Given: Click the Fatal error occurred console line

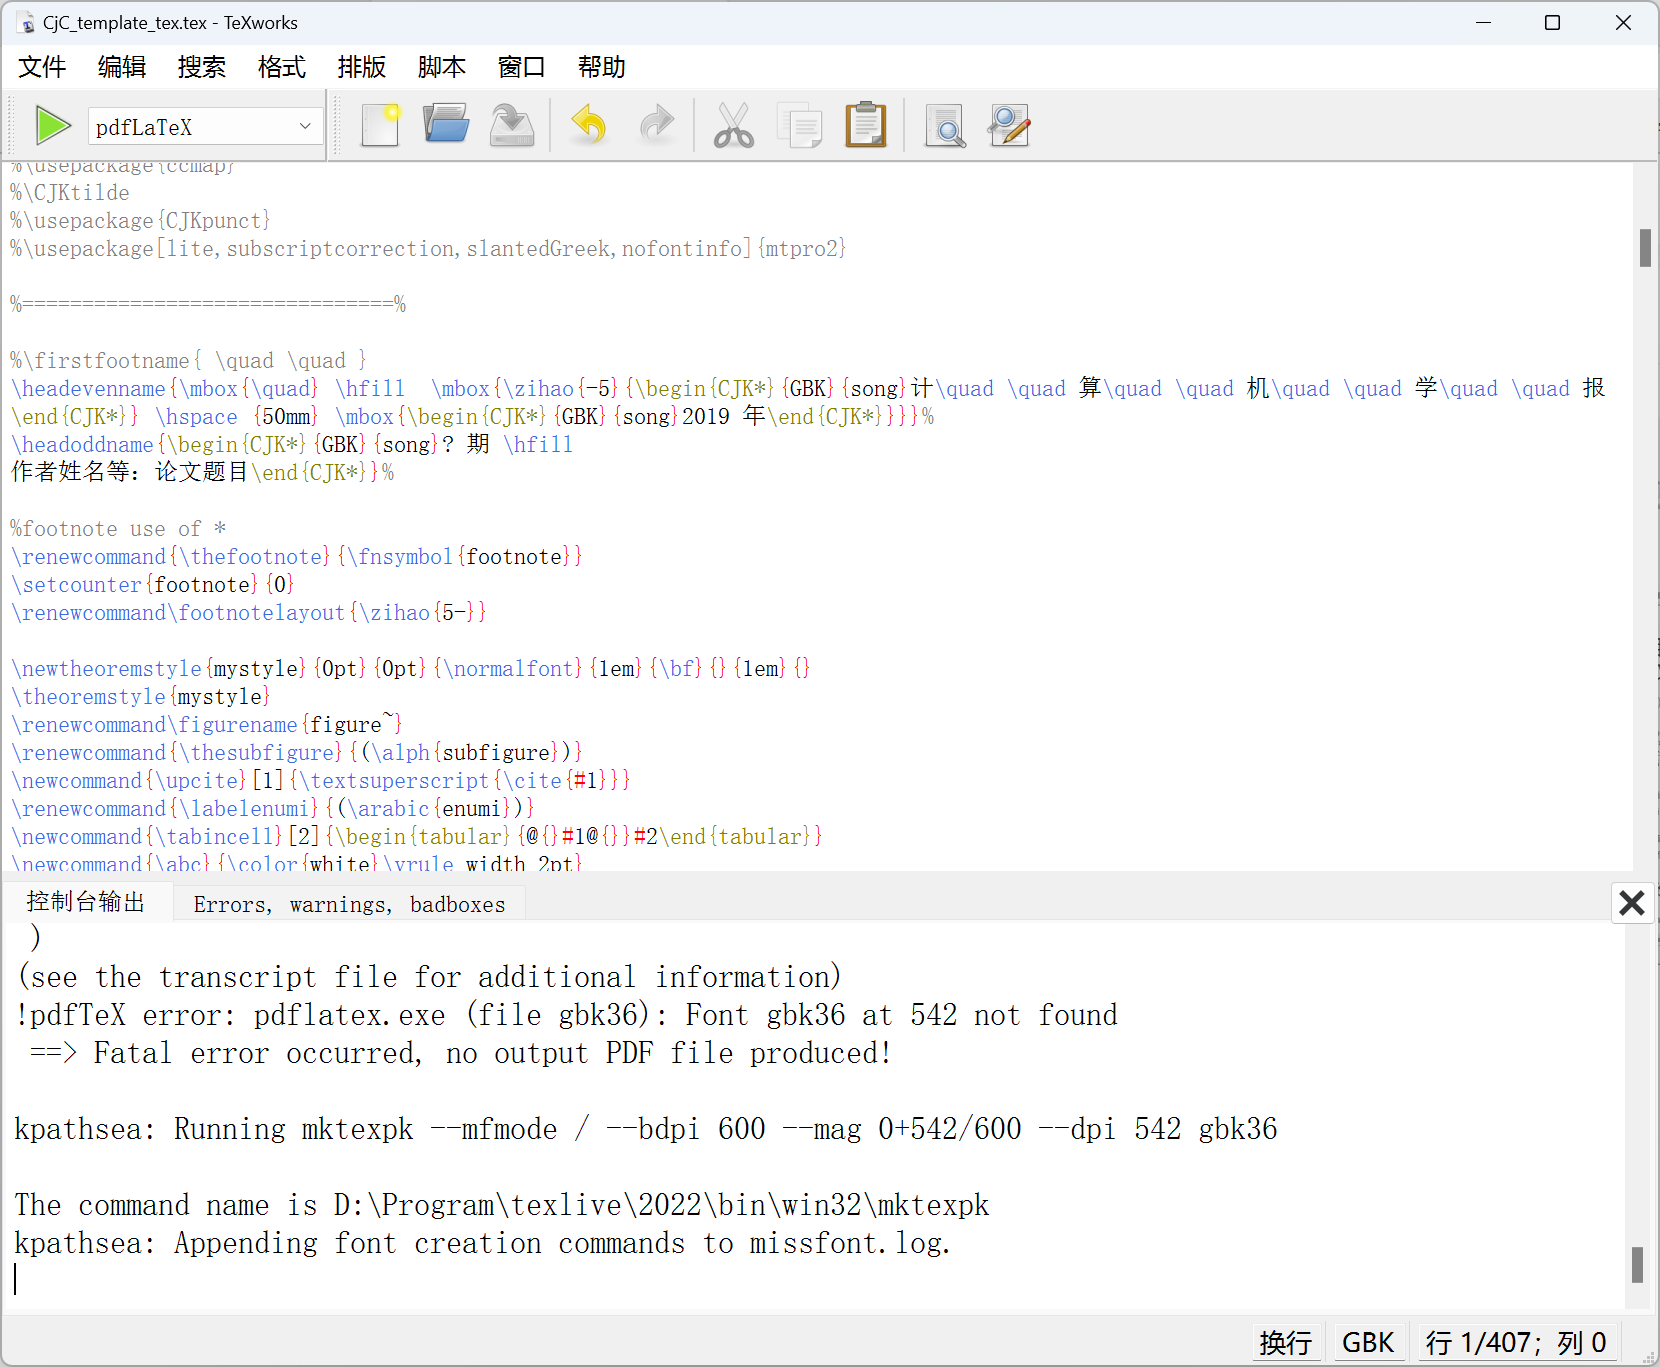Looking at the screenshot, I should click(x=459, y=1053).
